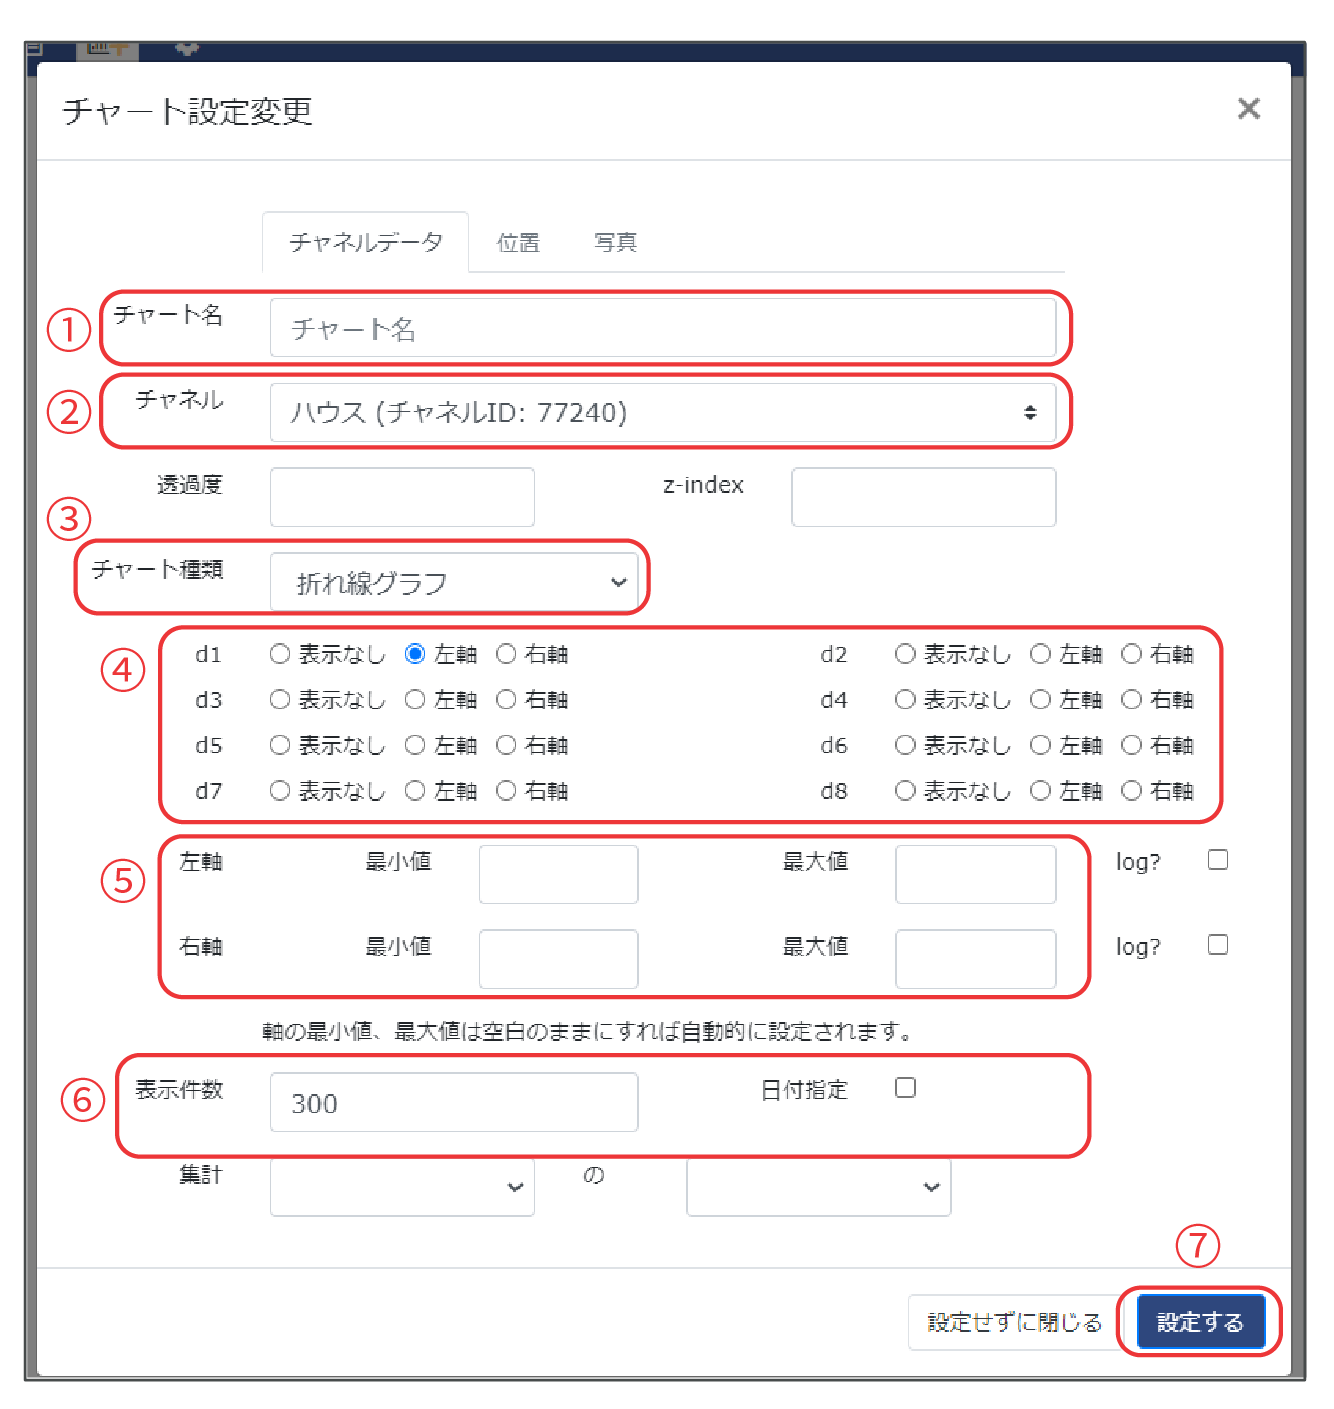Select 左軸 for d5
This screenshot has width=1334, height=1409.
(415, 745)
